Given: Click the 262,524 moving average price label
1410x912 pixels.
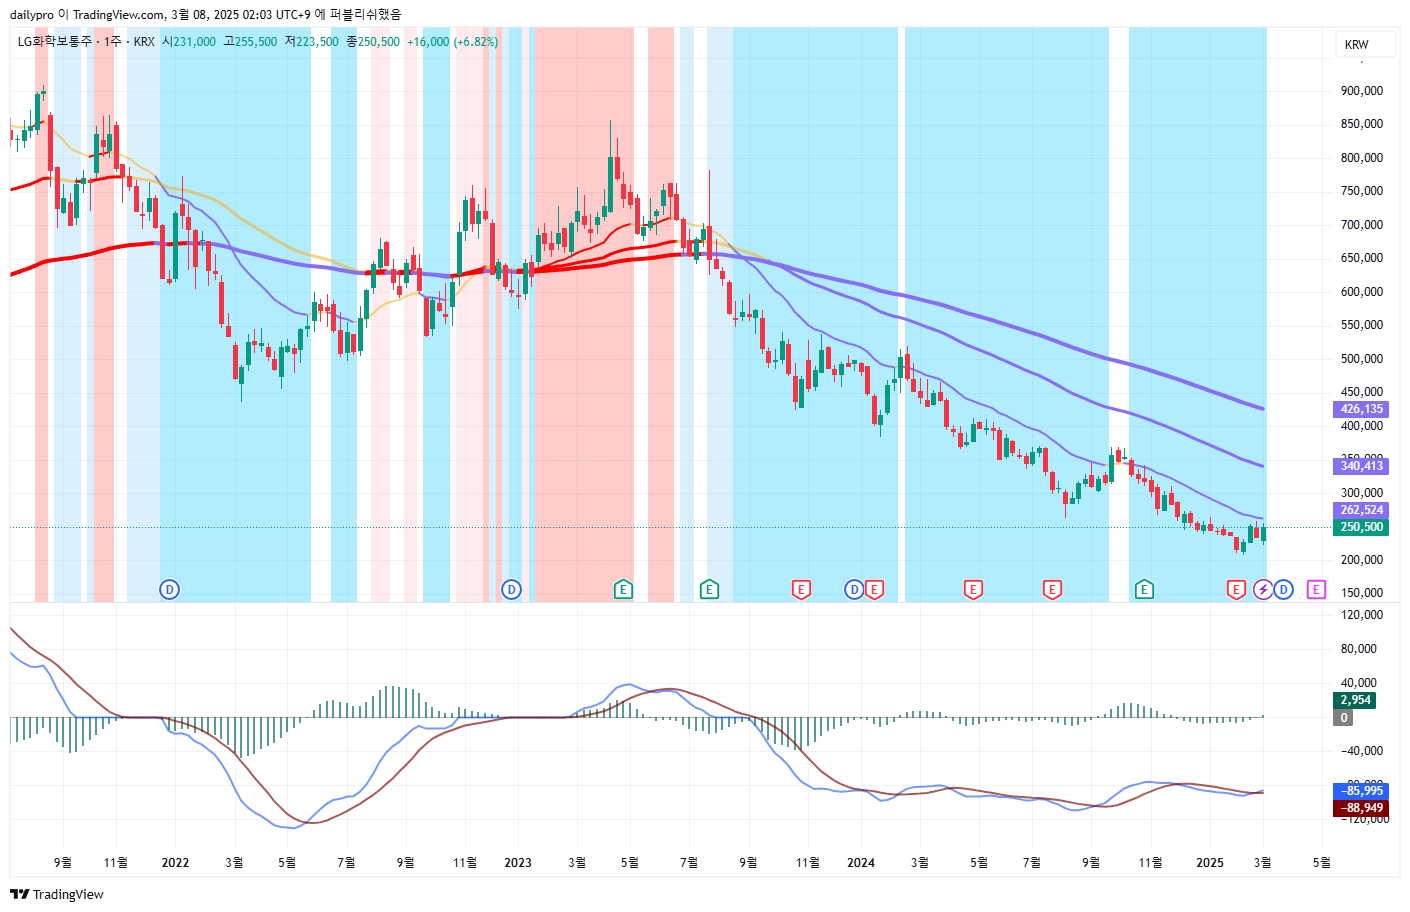Looking at the screenshot, I should pos(1361,510).
